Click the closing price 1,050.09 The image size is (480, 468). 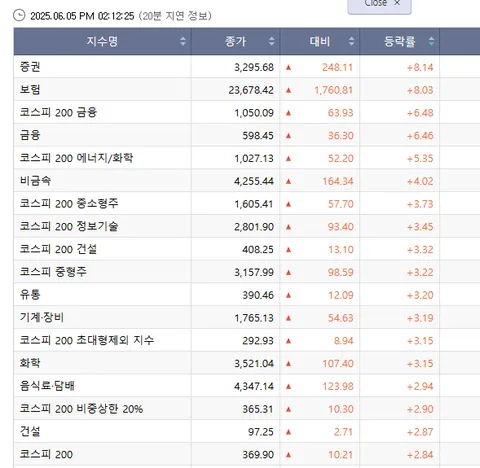click(x=254, y=113)
